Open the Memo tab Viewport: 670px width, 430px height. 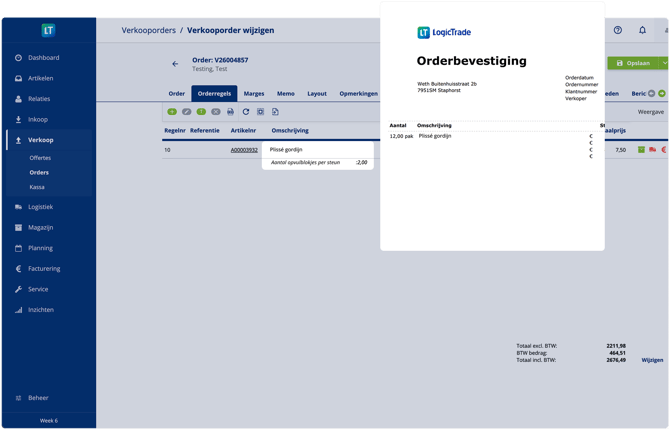click(286, 93)
